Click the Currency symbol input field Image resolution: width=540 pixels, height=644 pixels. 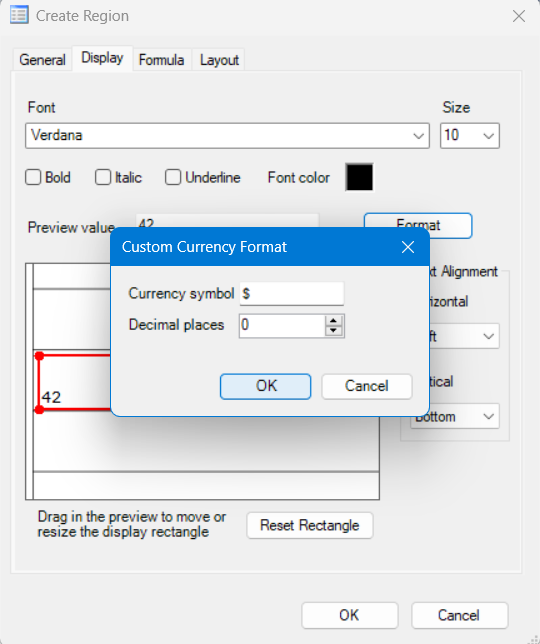coord(292,293)
